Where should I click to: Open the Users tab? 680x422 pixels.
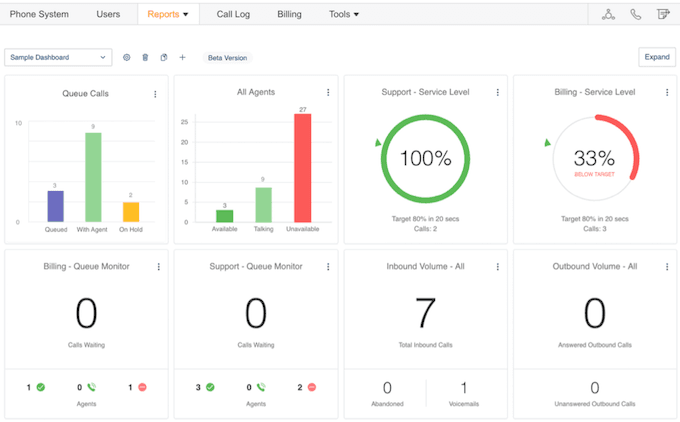point(108,14)
